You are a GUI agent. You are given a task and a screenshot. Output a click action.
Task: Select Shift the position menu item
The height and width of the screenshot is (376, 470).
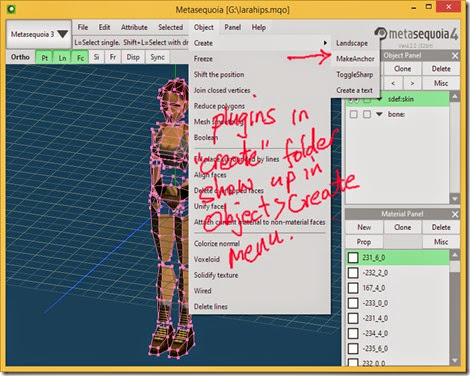pos(260,74)
